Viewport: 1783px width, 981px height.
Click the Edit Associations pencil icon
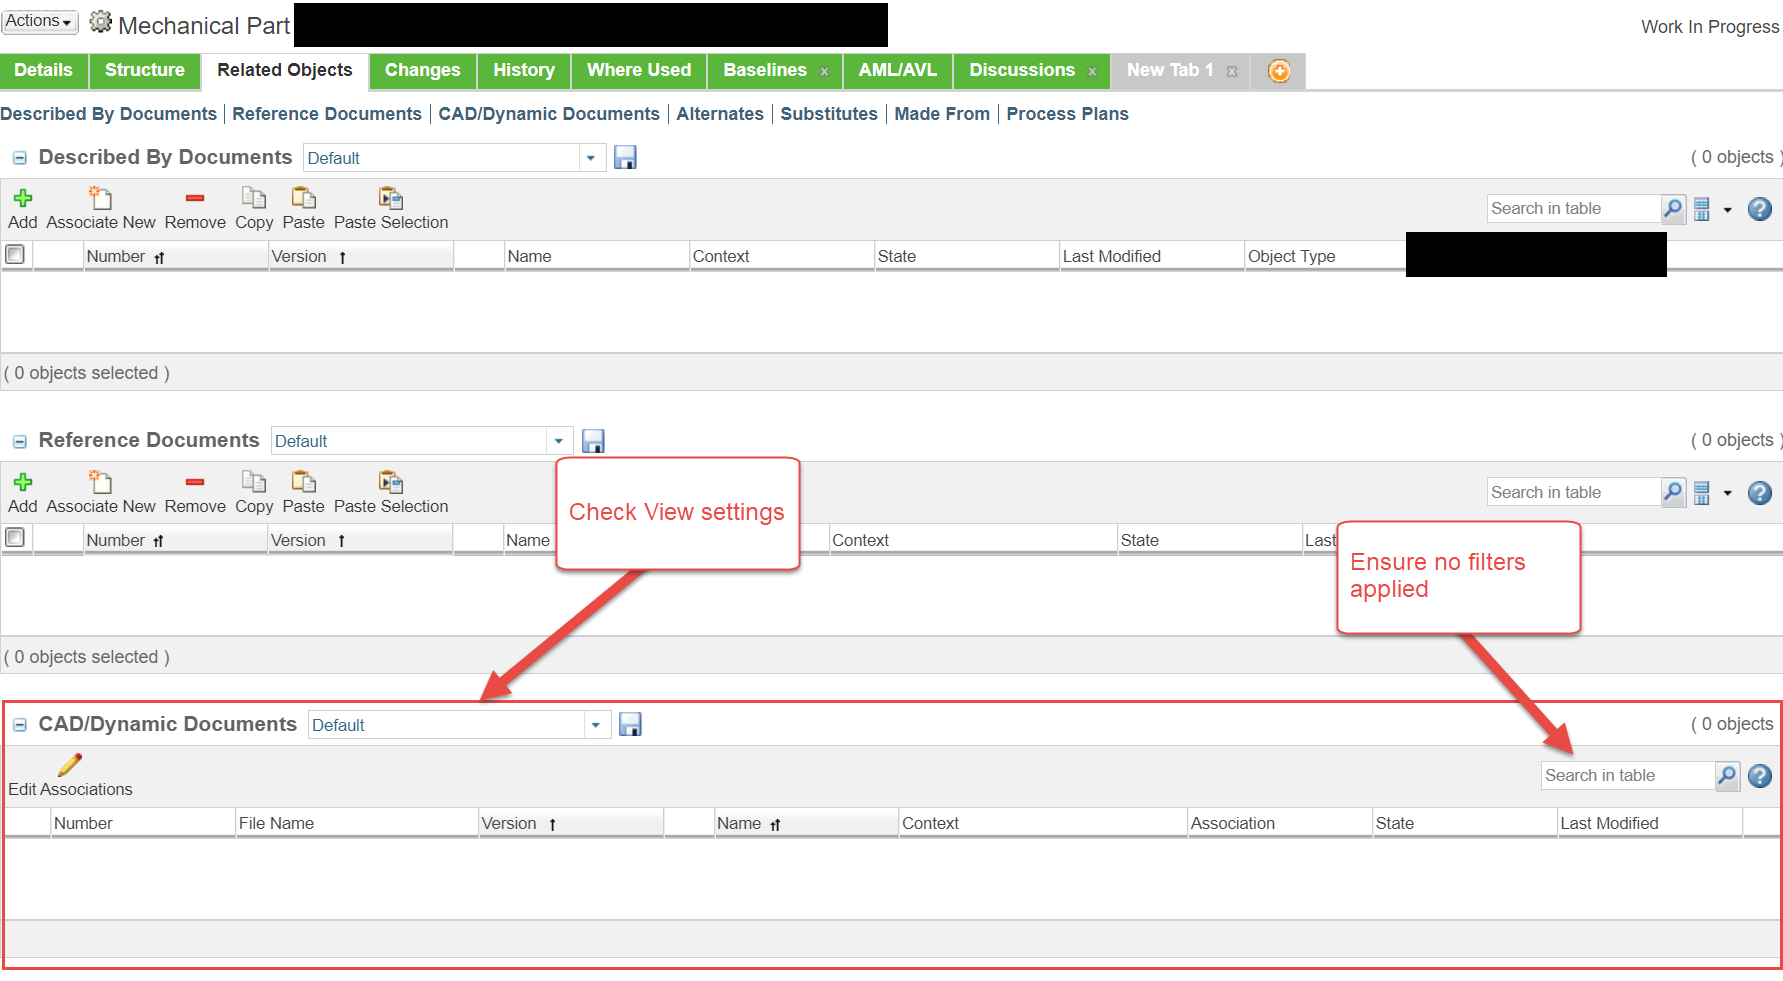tap(68, 763)
